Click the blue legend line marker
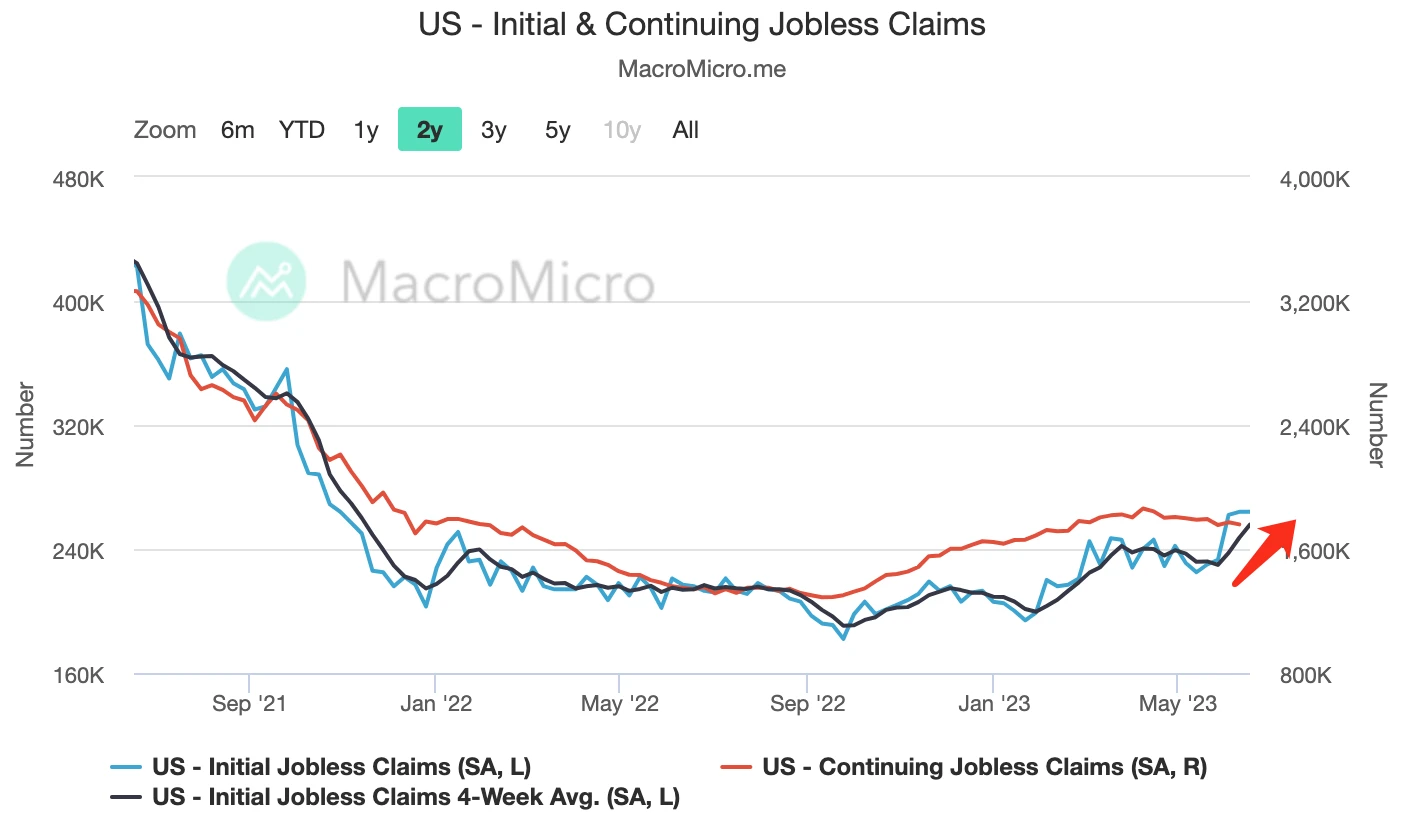Viewport: 1402px width, 828px height. 127,768
